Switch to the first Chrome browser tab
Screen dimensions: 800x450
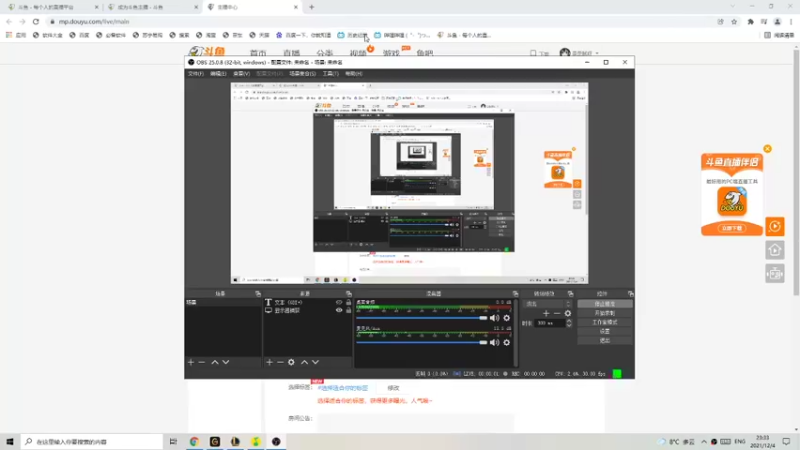pyautogui.click(x=51, y=7)
